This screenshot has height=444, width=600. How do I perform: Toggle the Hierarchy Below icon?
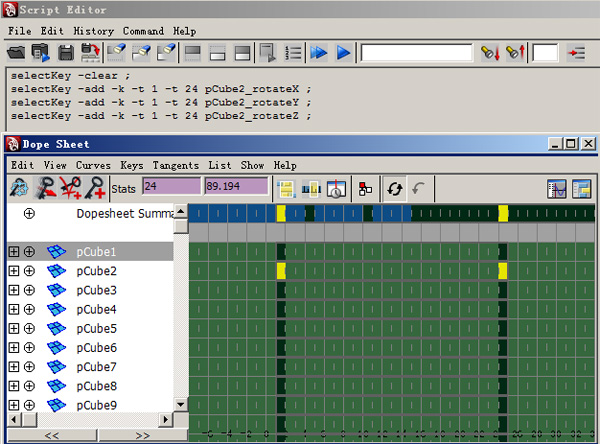pyautogui.click(x=365, y=189)
